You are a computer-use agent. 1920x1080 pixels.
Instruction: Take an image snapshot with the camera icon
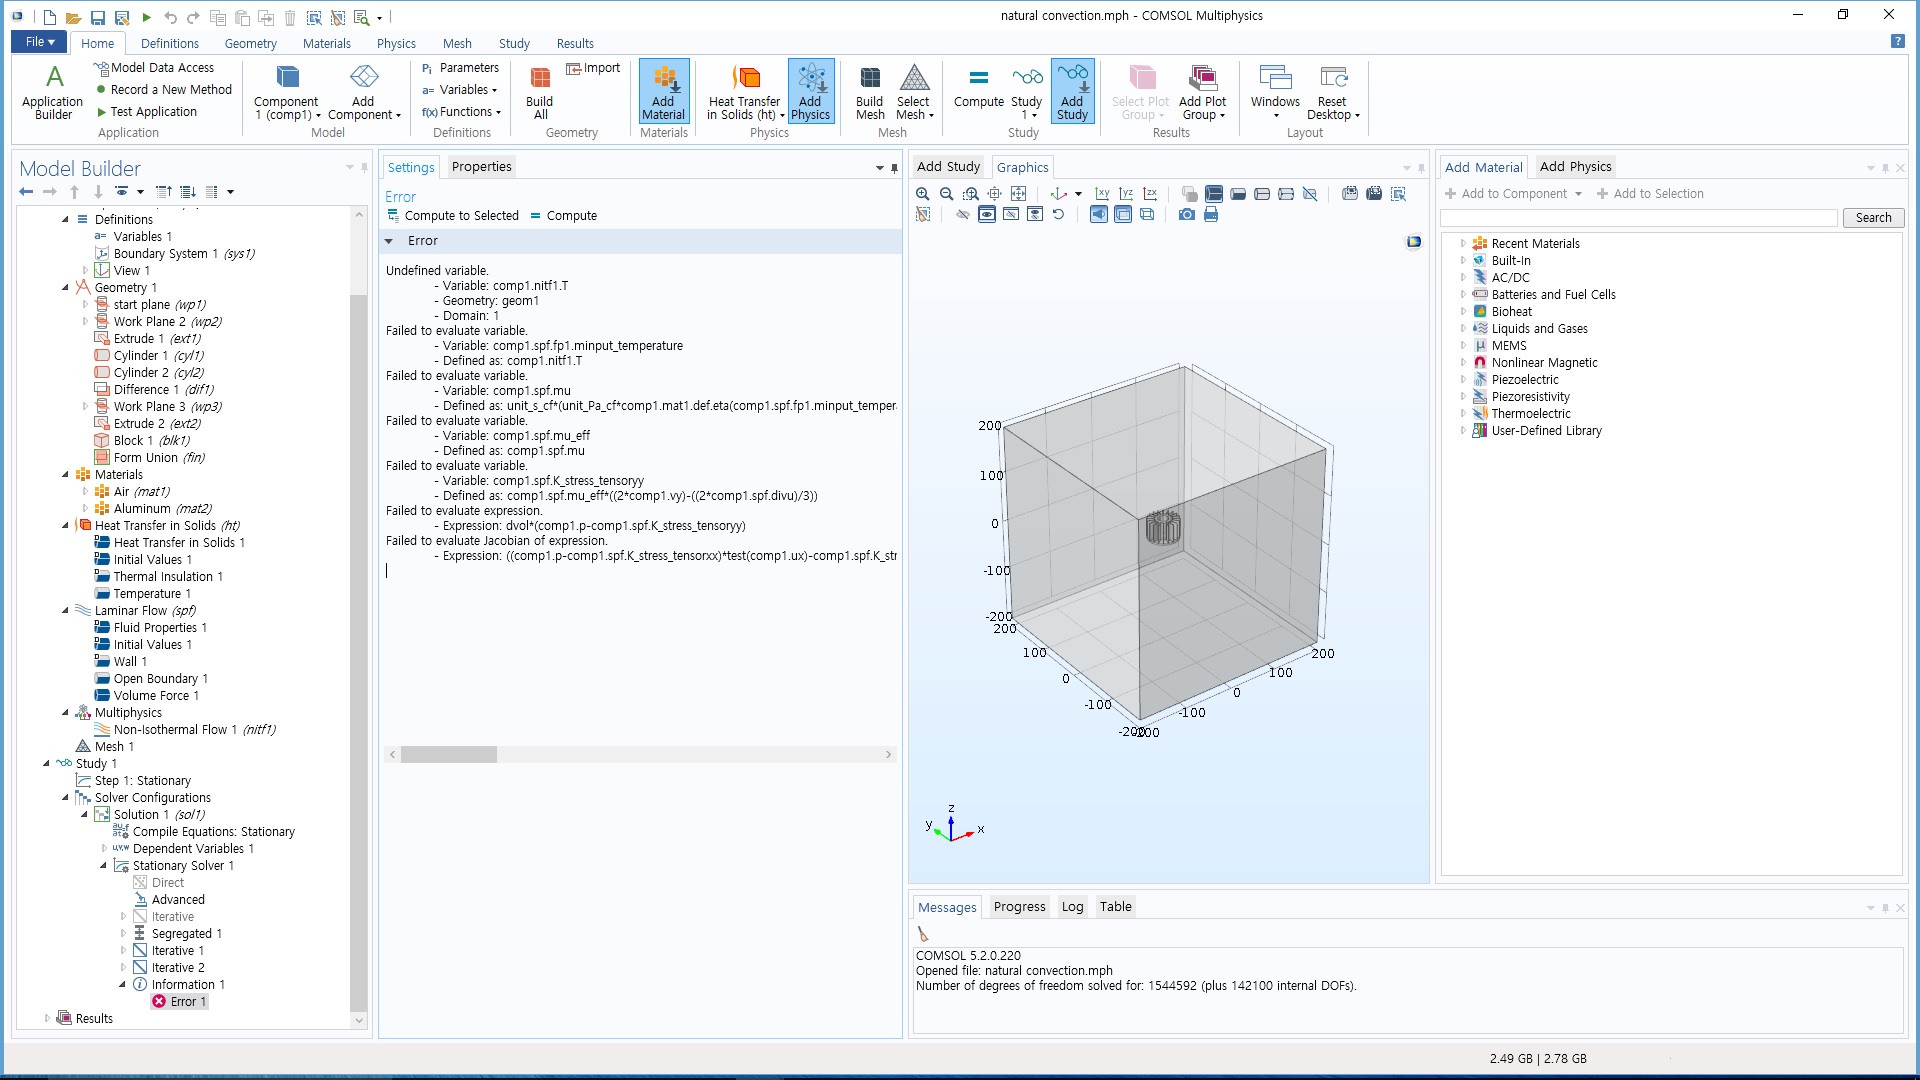coord(1186,214)
